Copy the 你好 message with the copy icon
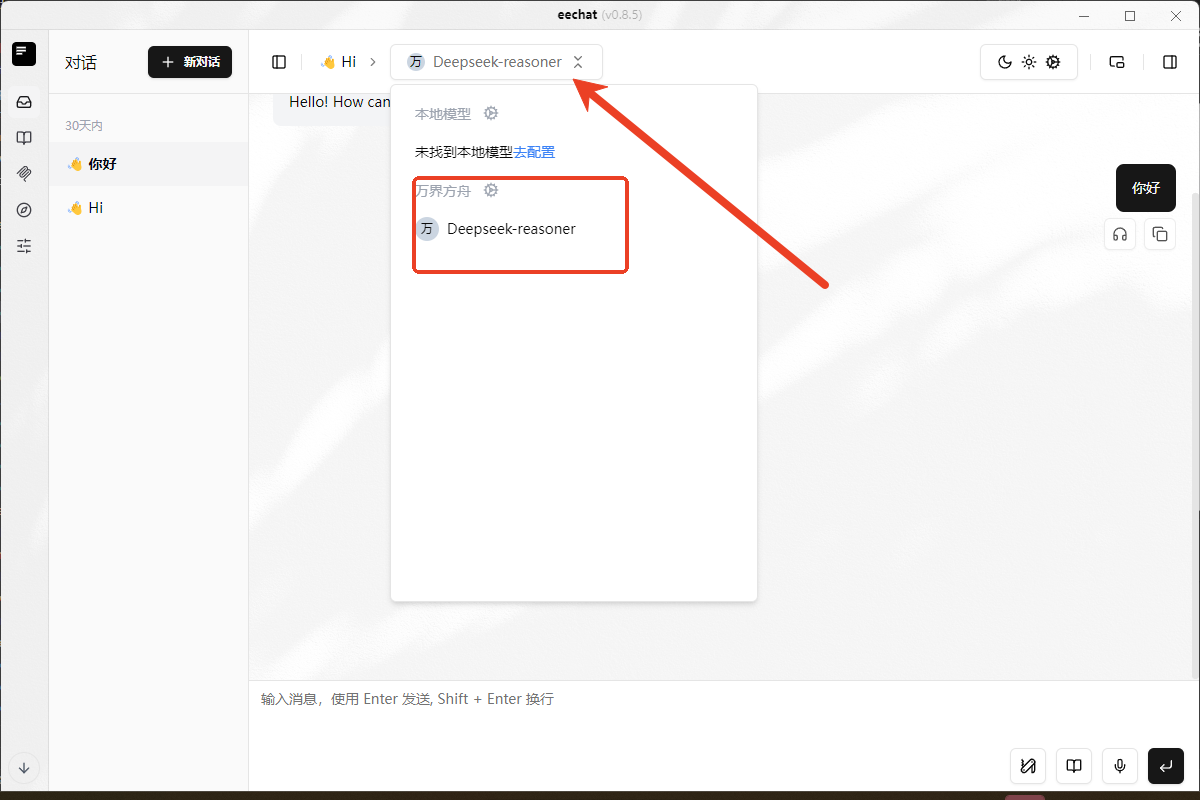The image size is (1200, 800). coord(1160,234)
